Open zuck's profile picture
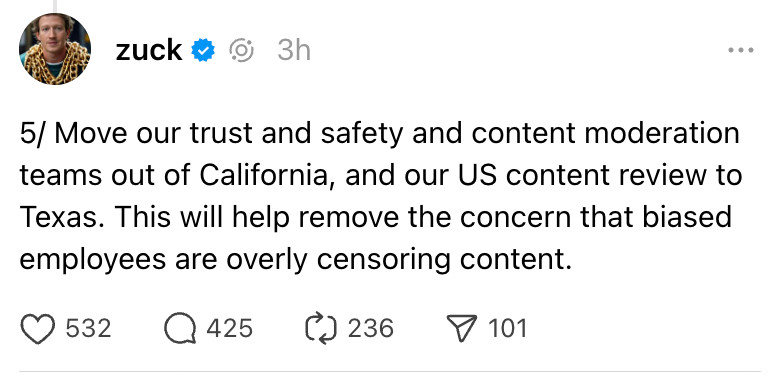 55,49
